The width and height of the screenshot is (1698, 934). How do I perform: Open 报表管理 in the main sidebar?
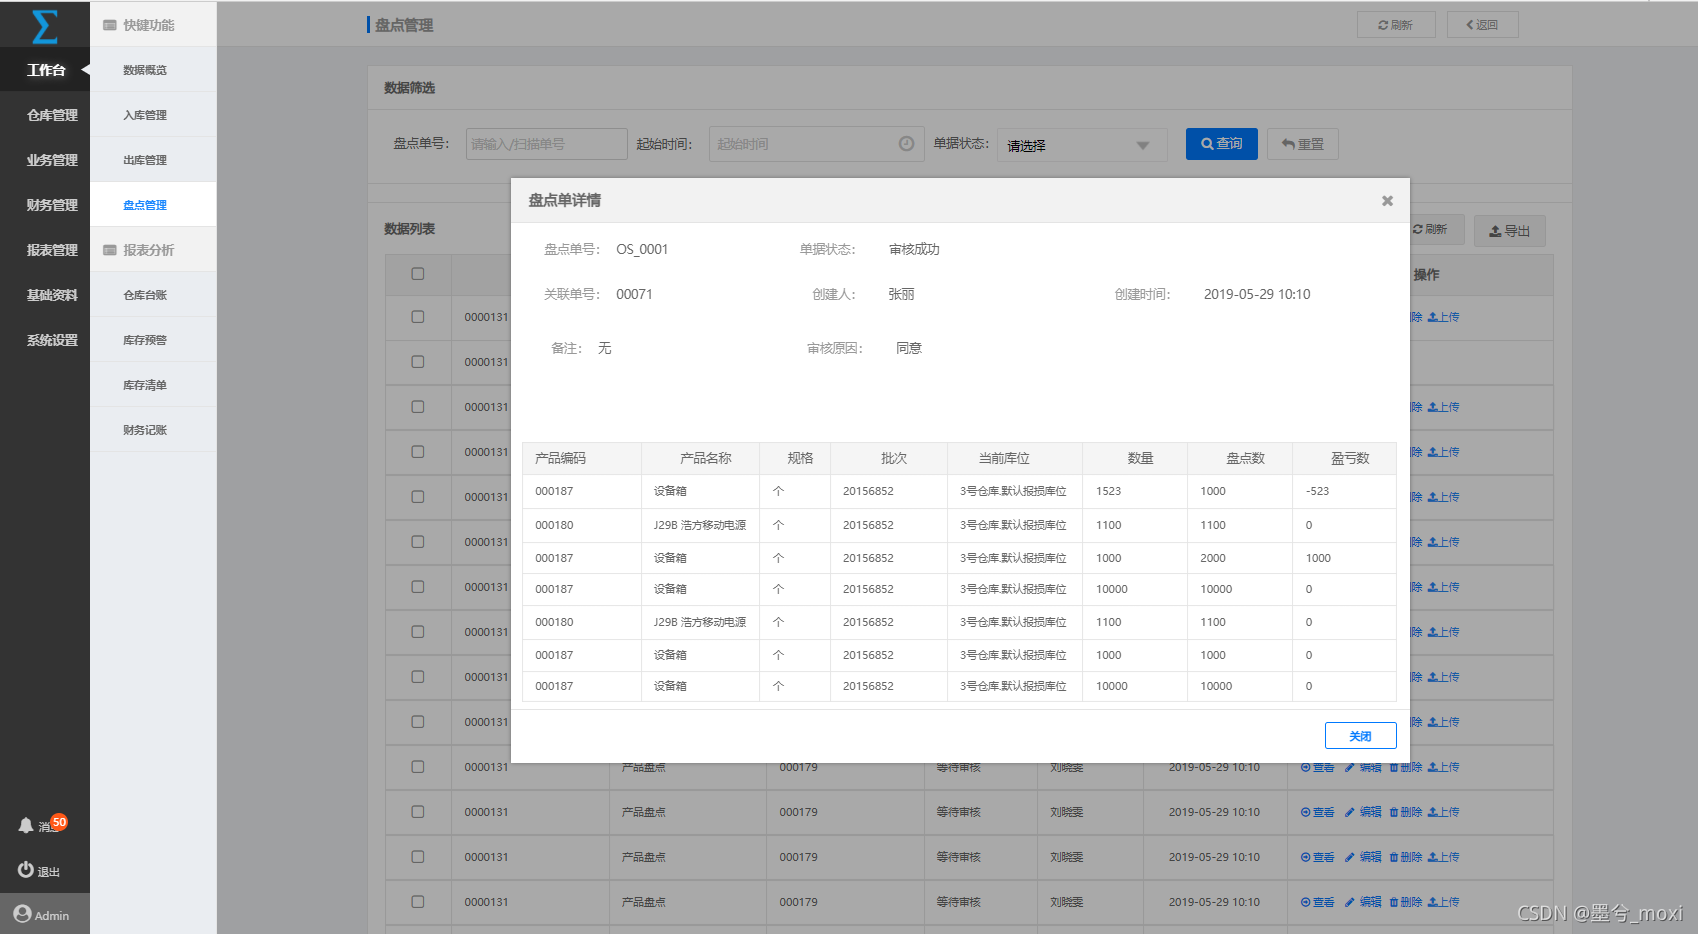coord(52,250)
